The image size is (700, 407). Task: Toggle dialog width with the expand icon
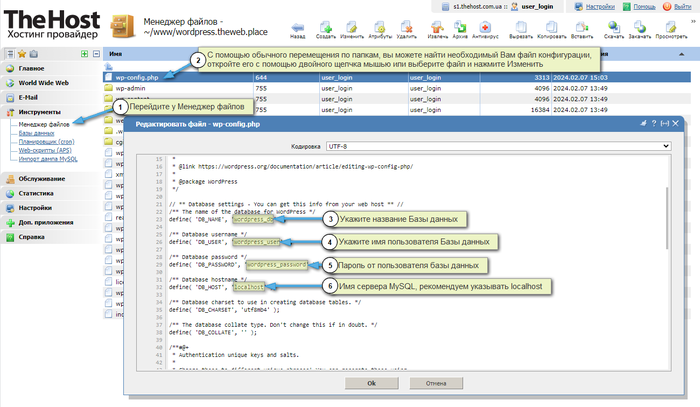(x=665, y=124)
